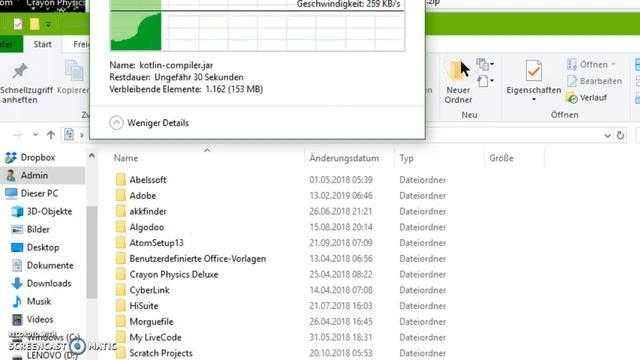Viewport: 640px width, 360px height.
Task: Click the Bearbeiten ribbon button
Action: tap(594, 81)
